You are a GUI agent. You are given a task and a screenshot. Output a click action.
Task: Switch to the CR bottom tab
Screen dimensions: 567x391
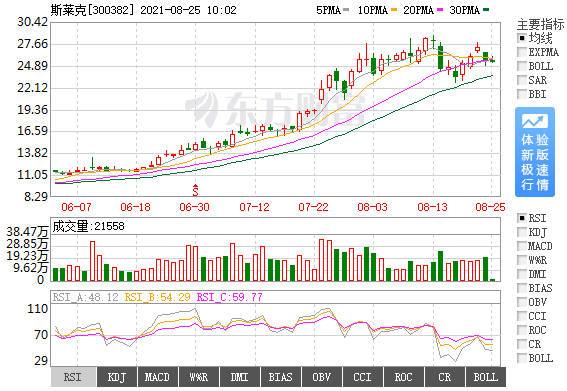tap(445, 377)
